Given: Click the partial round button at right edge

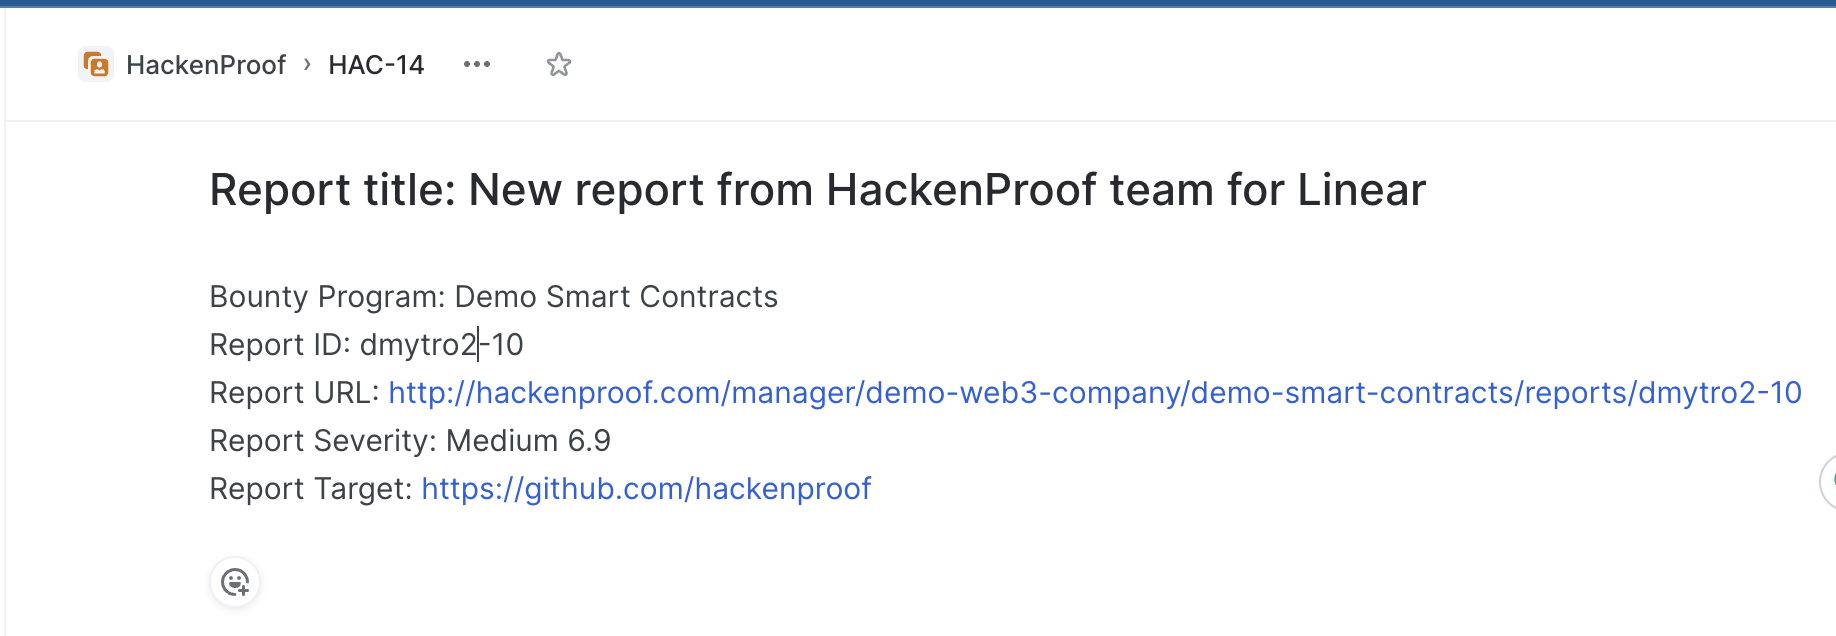Looking at the screenshot, I should pos(1828,482).
